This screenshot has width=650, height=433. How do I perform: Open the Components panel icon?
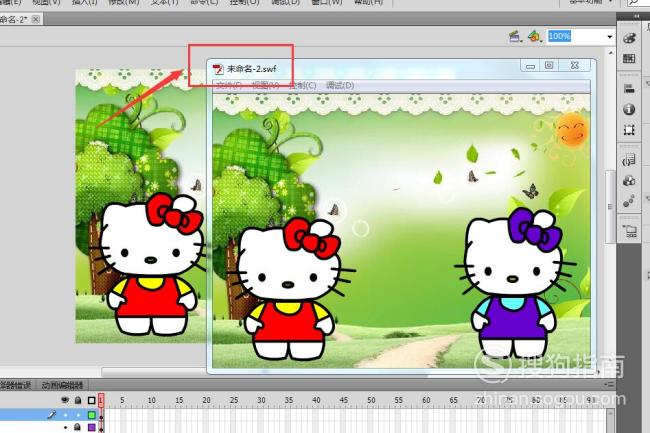pos(629,181)
